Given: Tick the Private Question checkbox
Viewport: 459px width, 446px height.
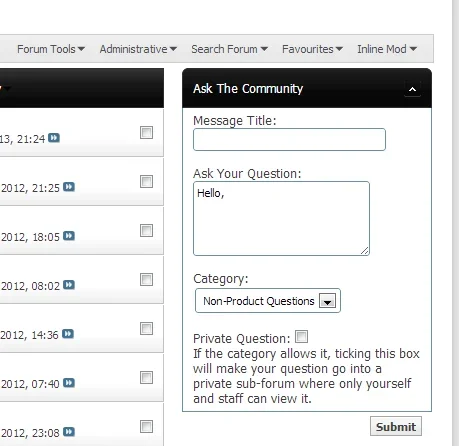Looking at the screenshot, I should [x=302, y=337].
